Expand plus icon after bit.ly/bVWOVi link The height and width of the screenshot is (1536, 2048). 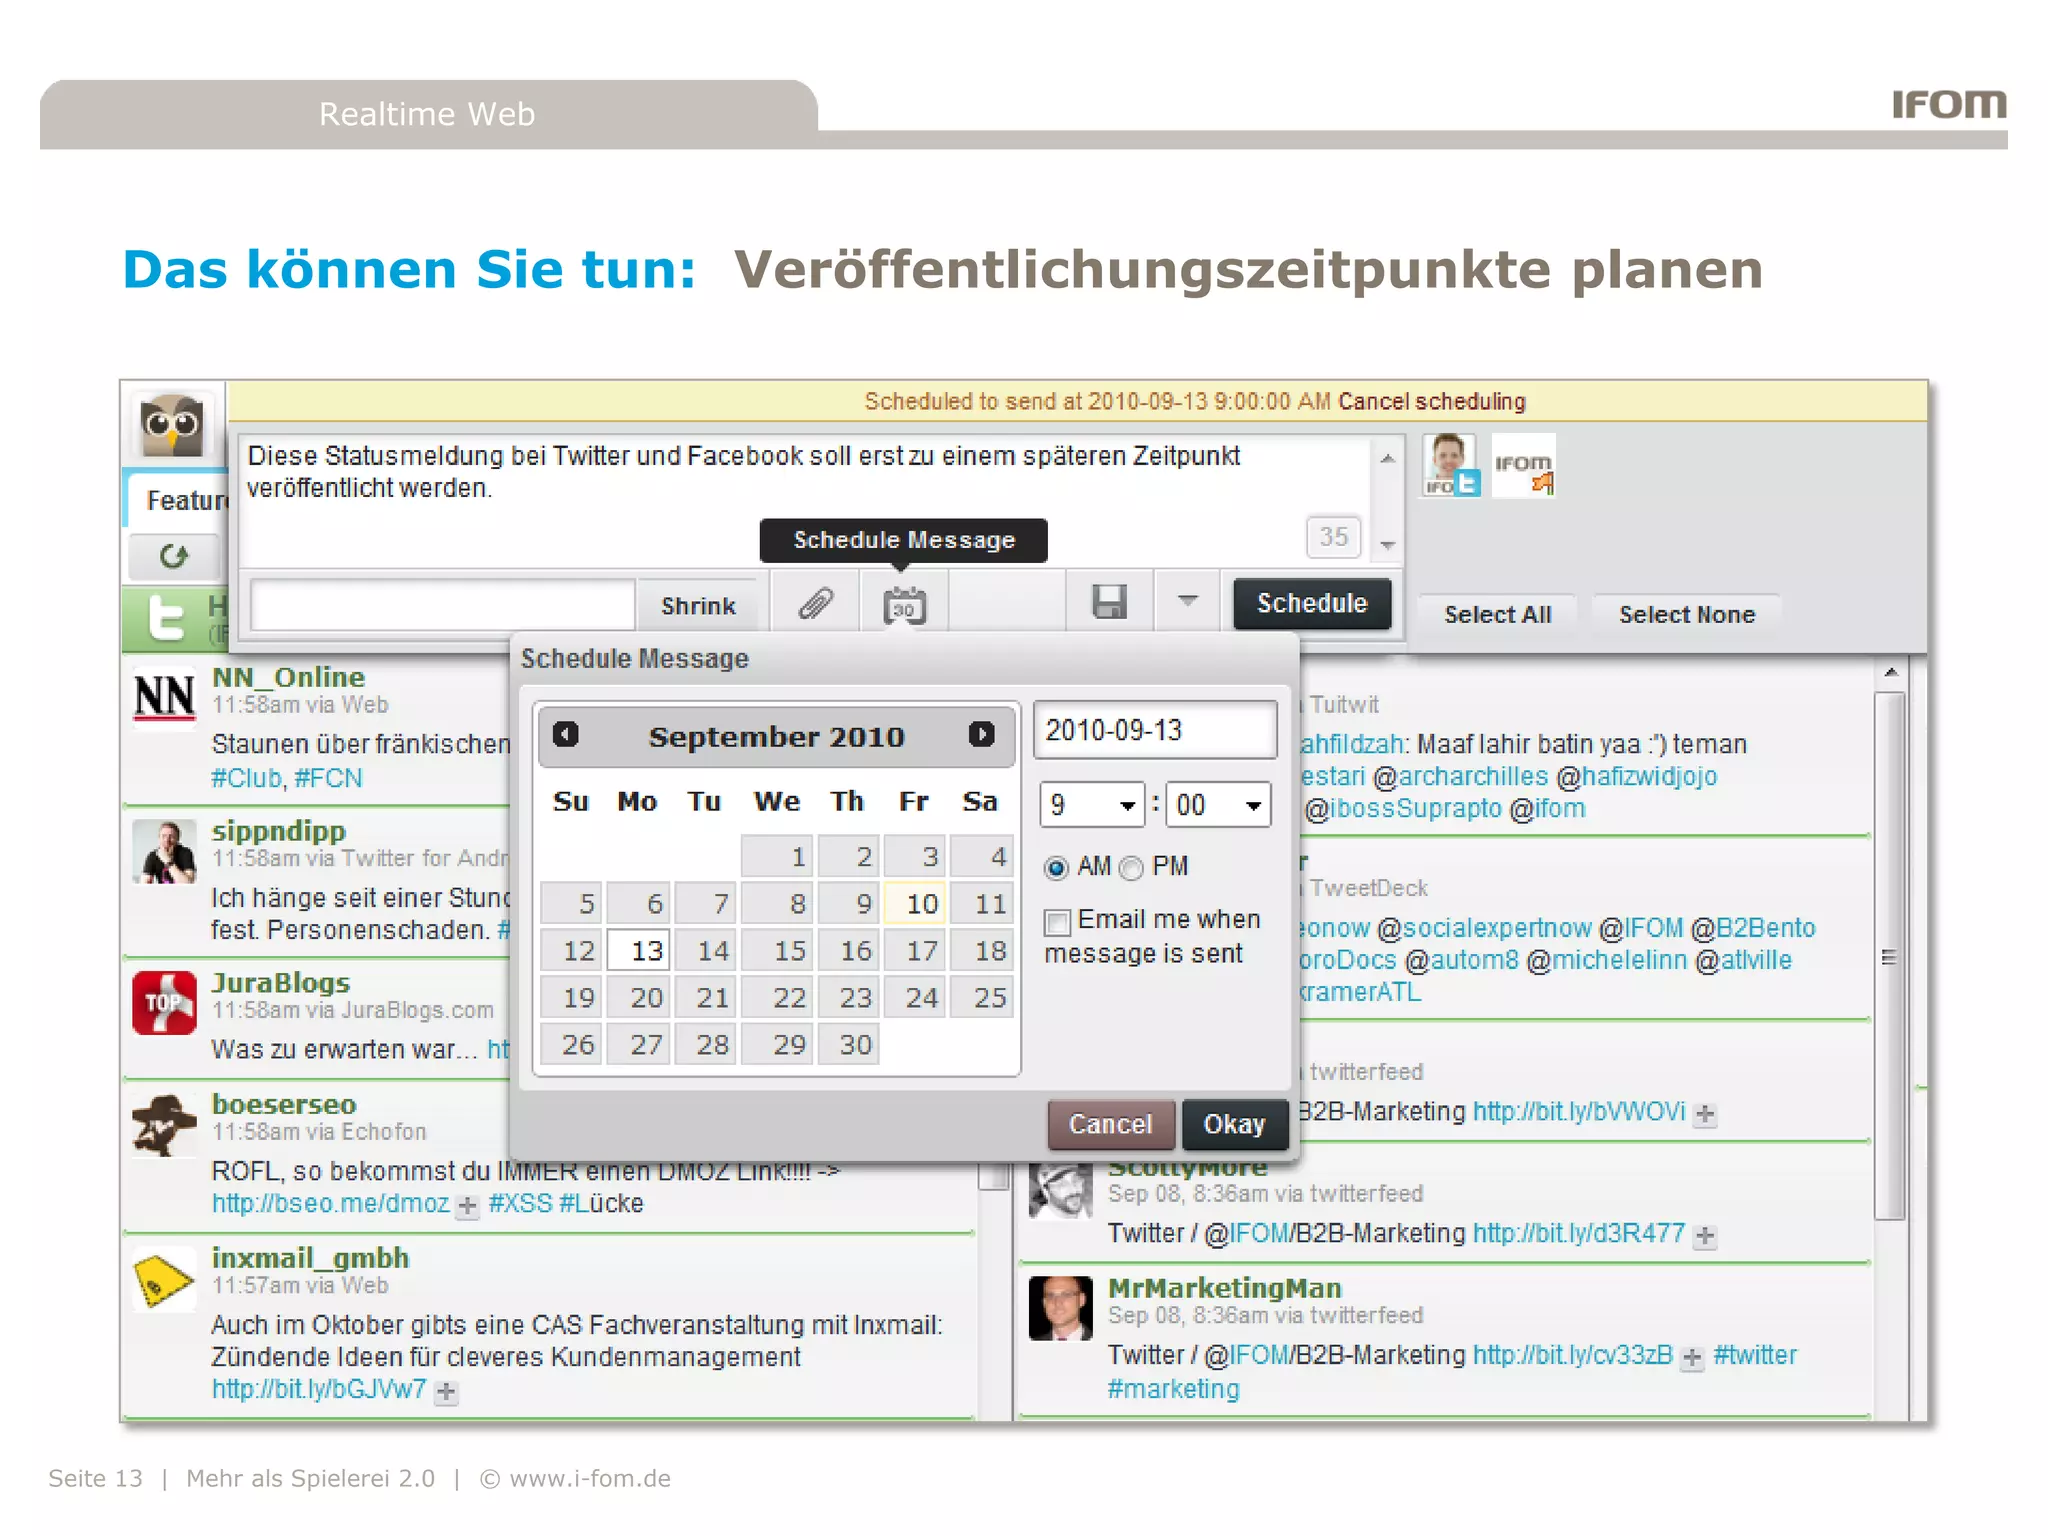(x=1706, y=1114)
